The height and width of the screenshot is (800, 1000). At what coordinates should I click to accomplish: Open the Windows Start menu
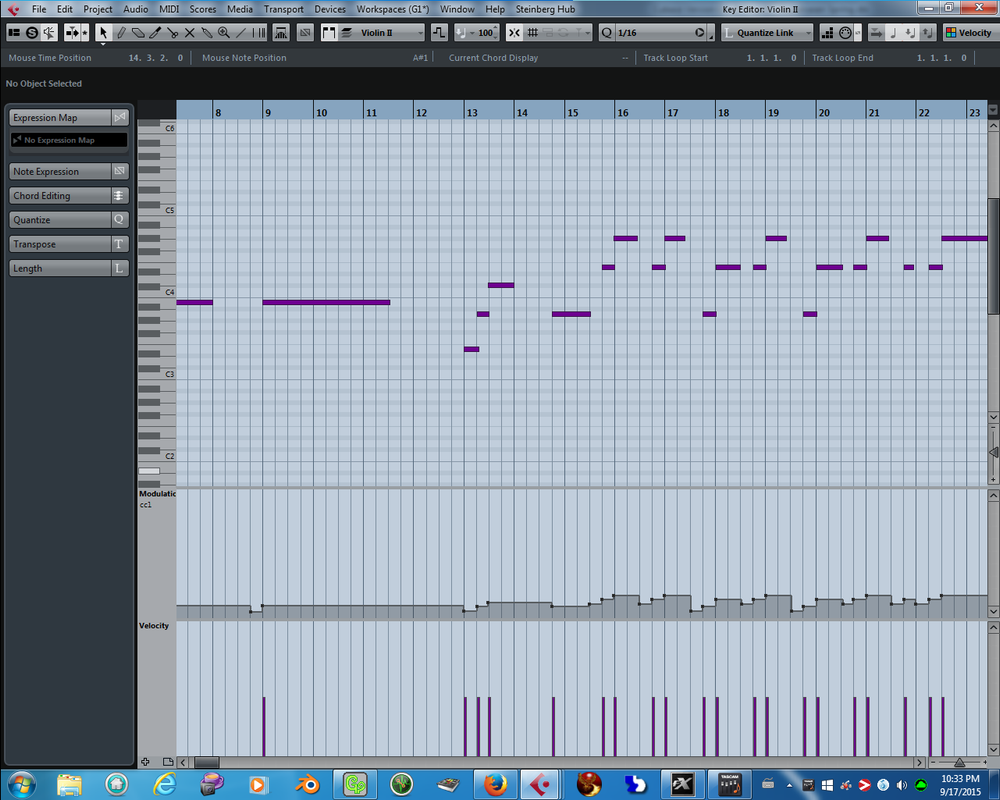point(21,784)
